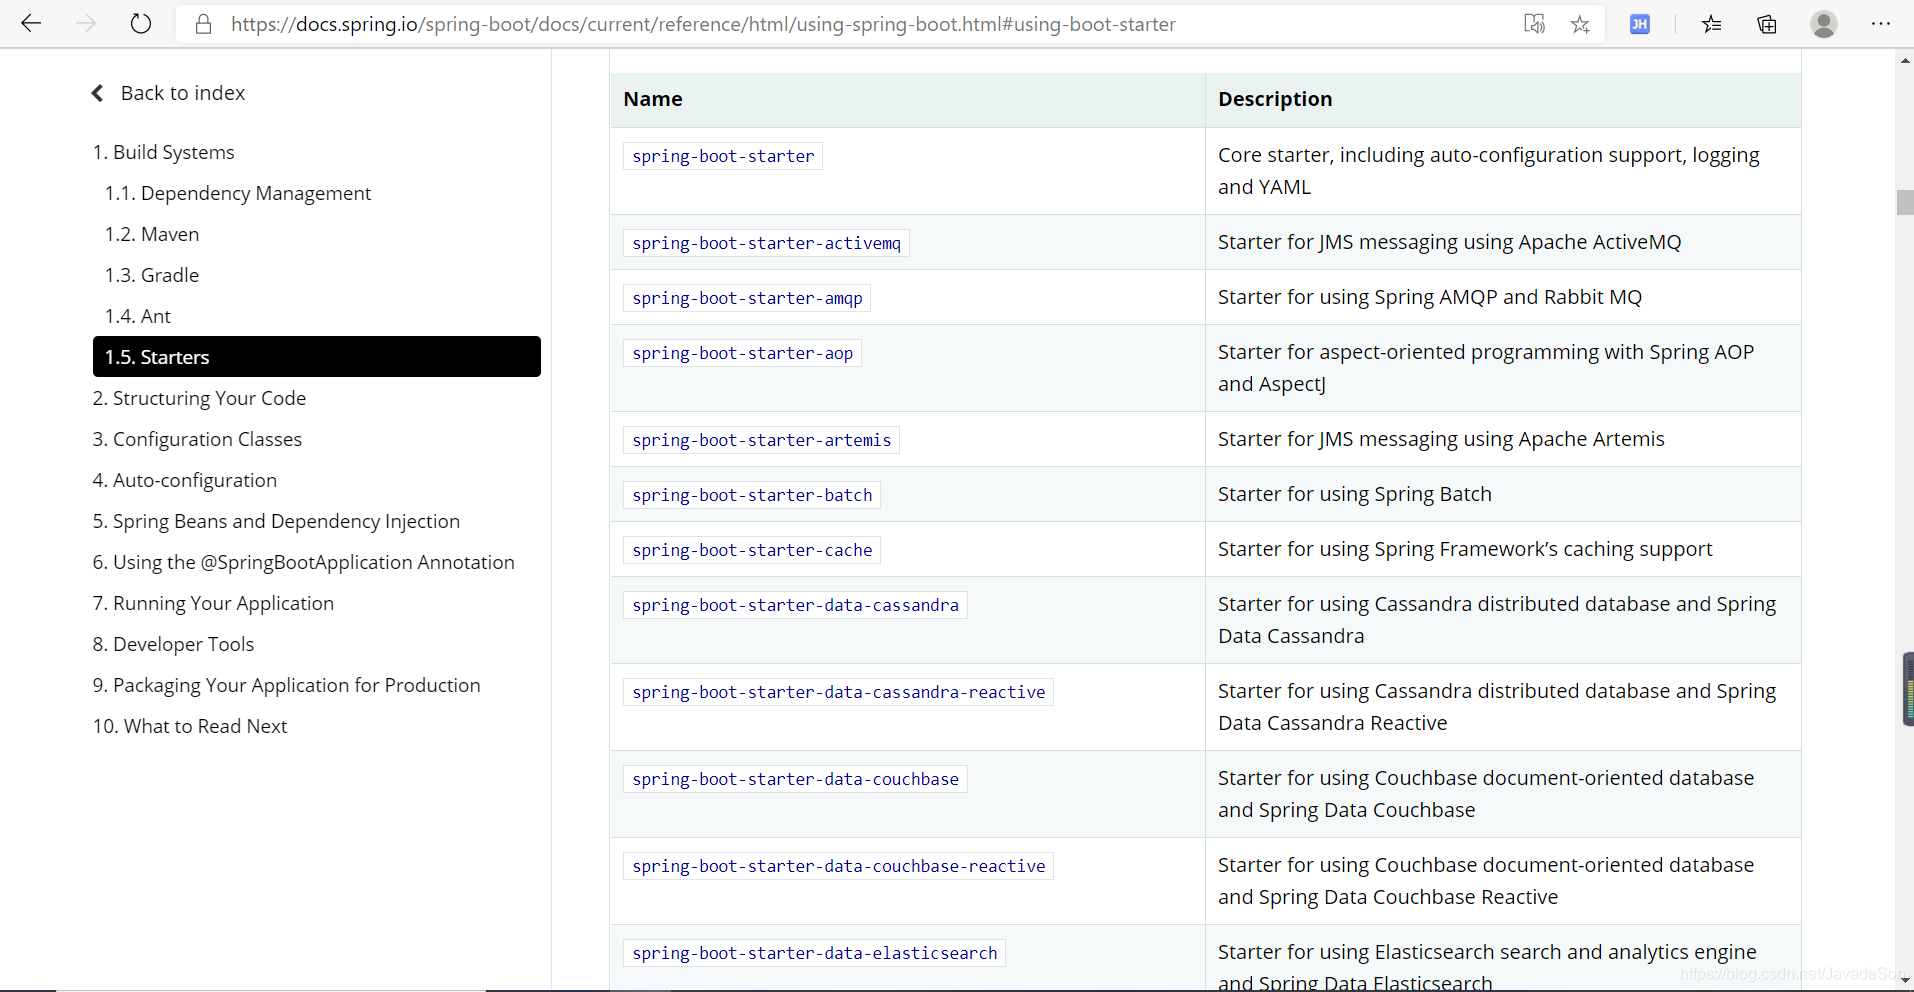
Task: Click the blue JH extension icon
Action: [x=1640, y=24]
